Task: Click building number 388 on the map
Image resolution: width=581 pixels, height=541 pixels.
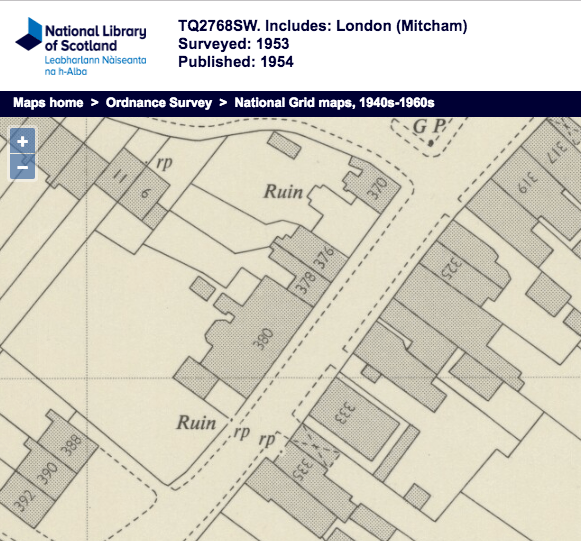Action: click(x=71, y=445)
